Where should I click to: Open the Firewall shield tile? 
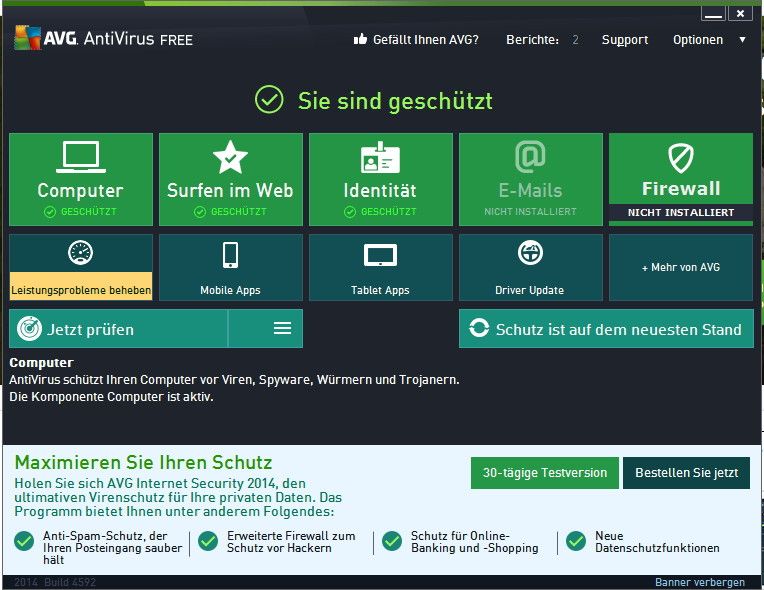tap(681, 179)
